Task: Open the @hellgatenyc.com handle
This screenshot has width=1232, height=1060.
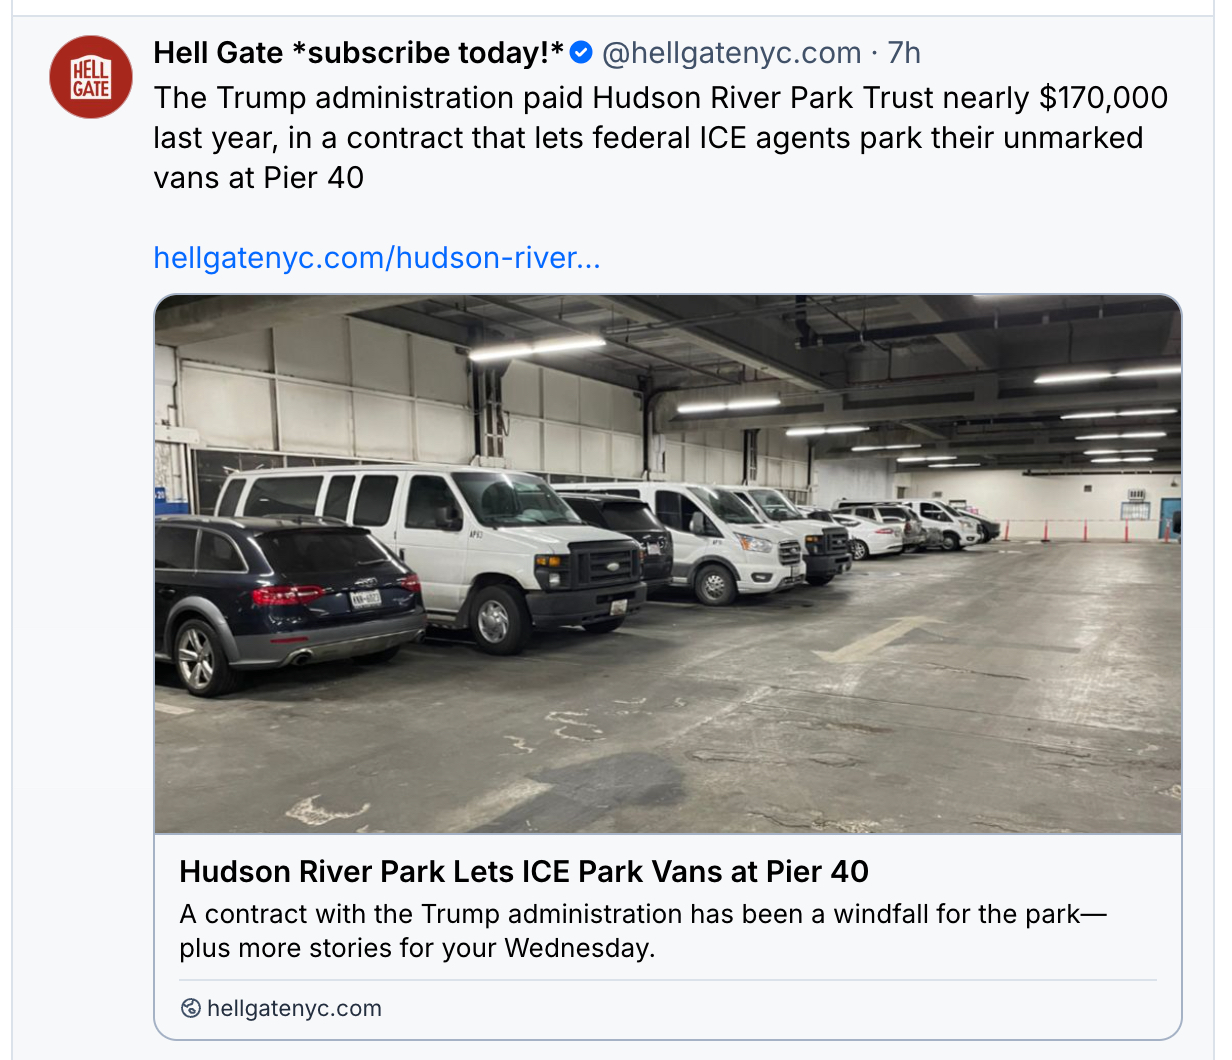Action: coord(731,52)
